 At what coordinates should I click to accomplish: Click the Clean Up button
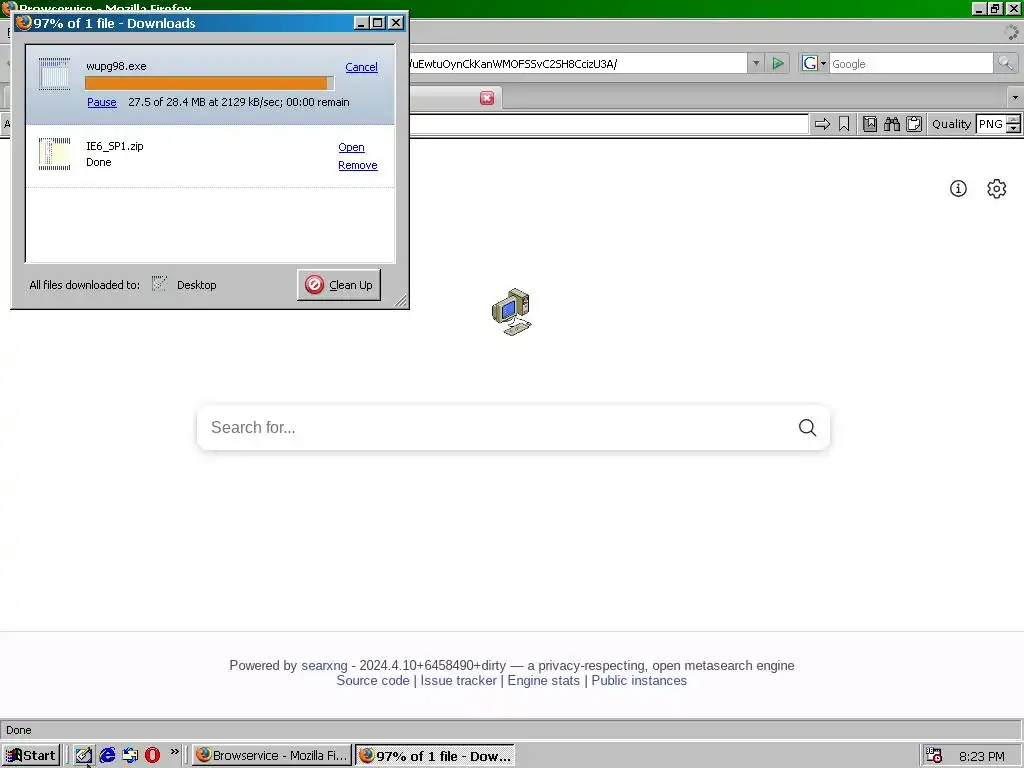pos(339,285)
